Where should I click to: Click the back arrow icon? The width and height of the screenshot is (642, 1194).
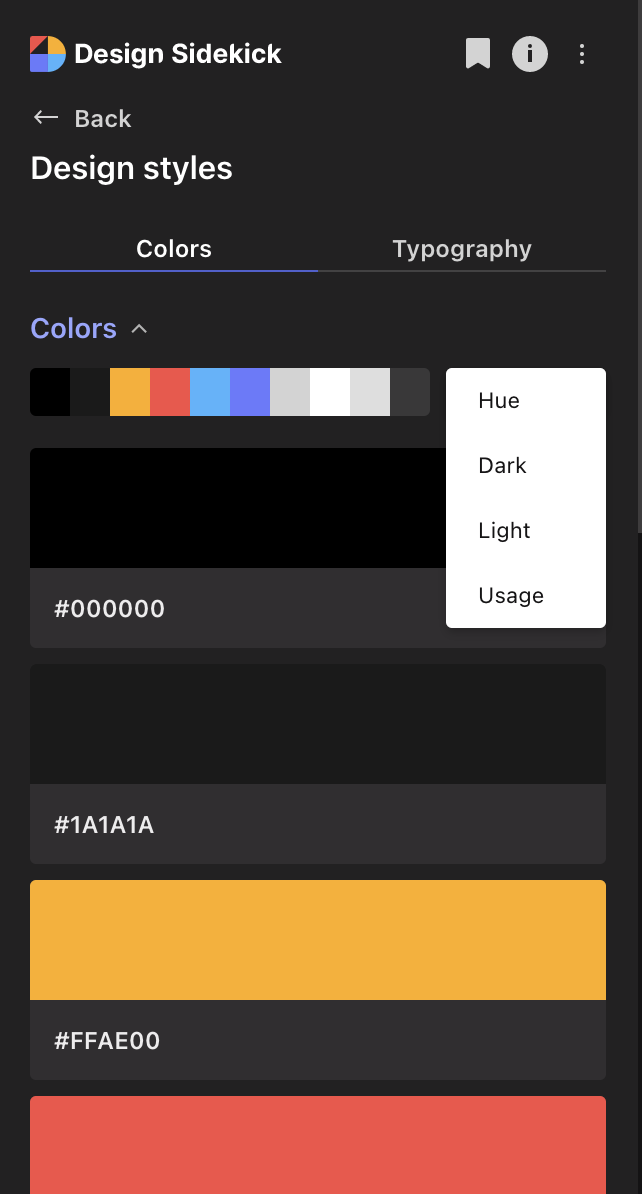[45, 118]
